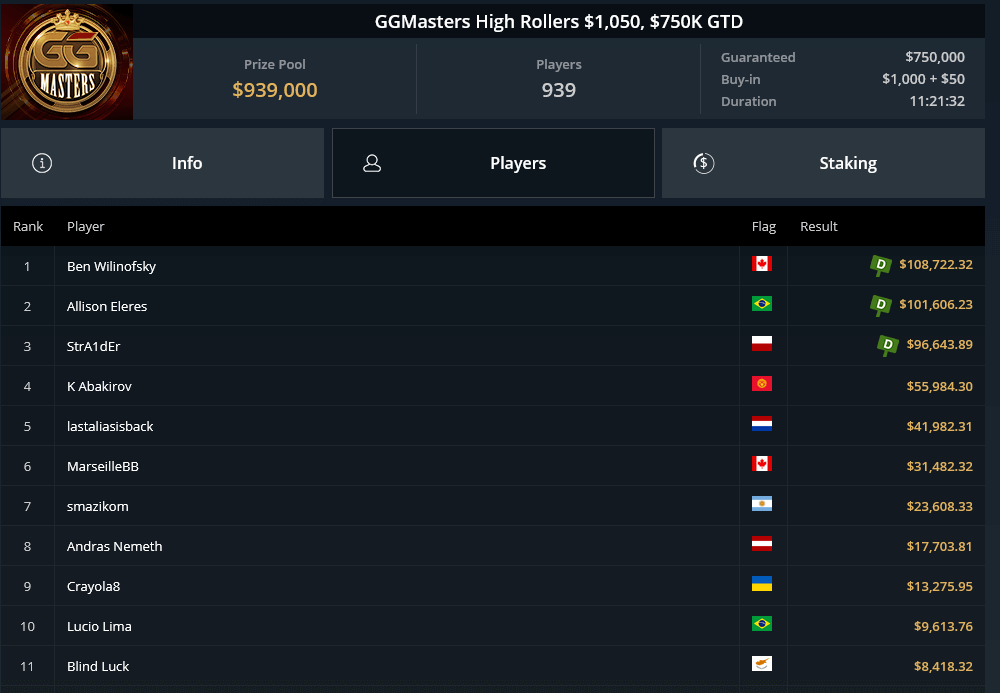The image size is (1000, 693).
Task: Click the info circle icon on the Info tab
Action: 41,162
